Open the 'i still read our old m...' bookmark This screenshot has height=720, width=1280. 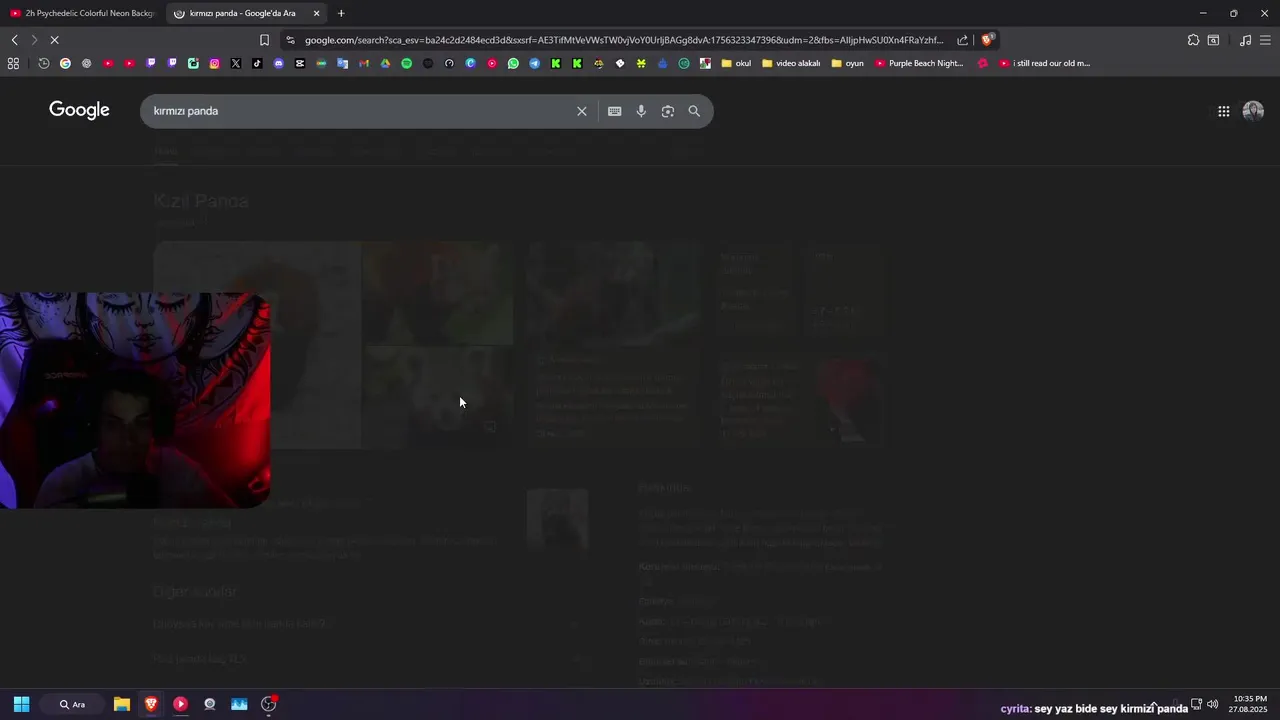[1045, 63]
